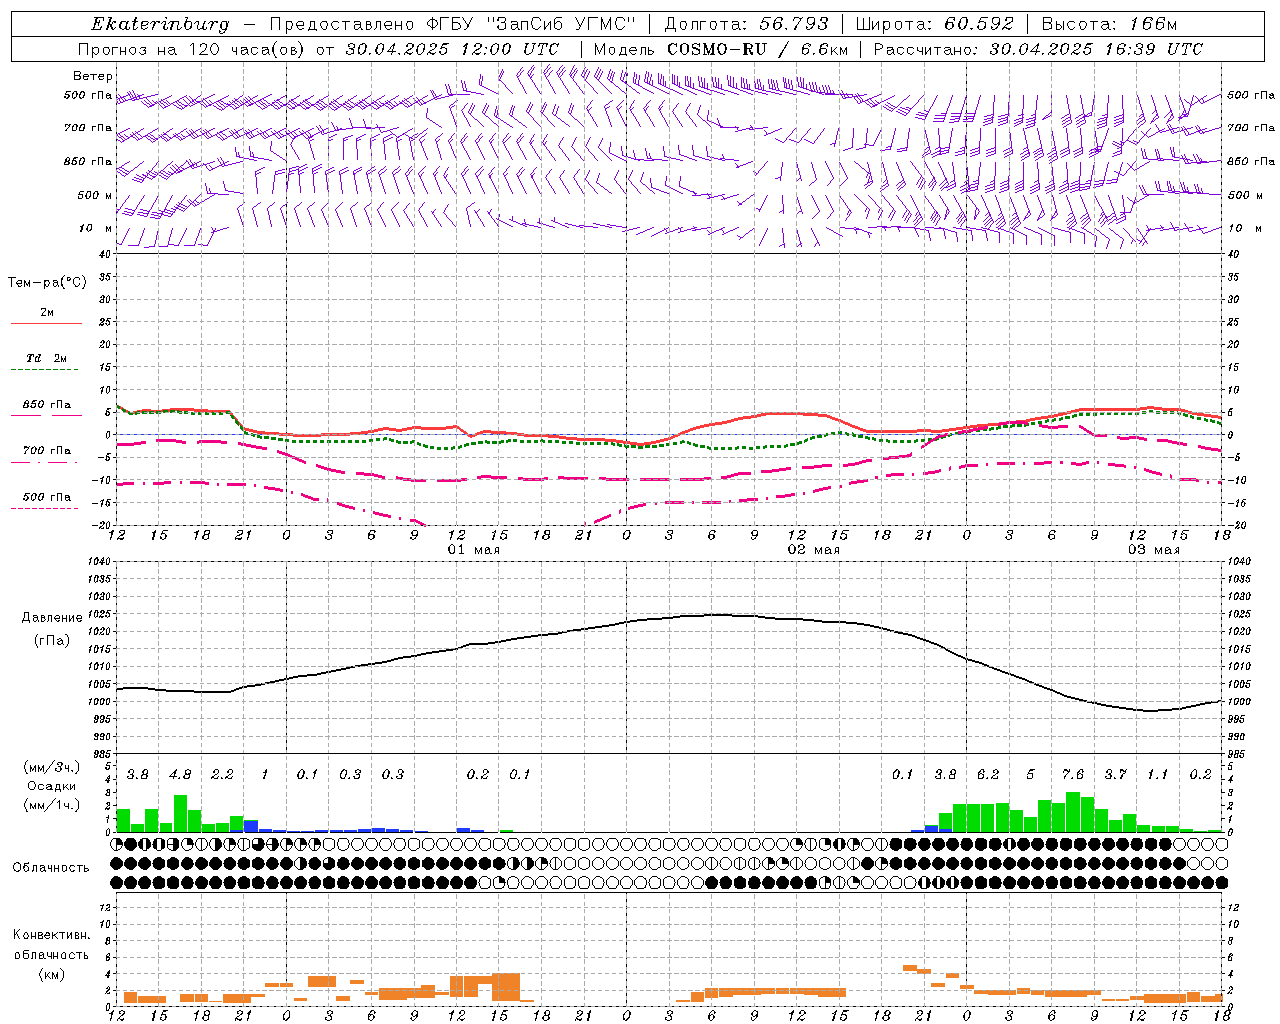This screenshot has width=1280, height=1024.
Task: Select the Долгота: 56.793 value
Action: (746, 24)
